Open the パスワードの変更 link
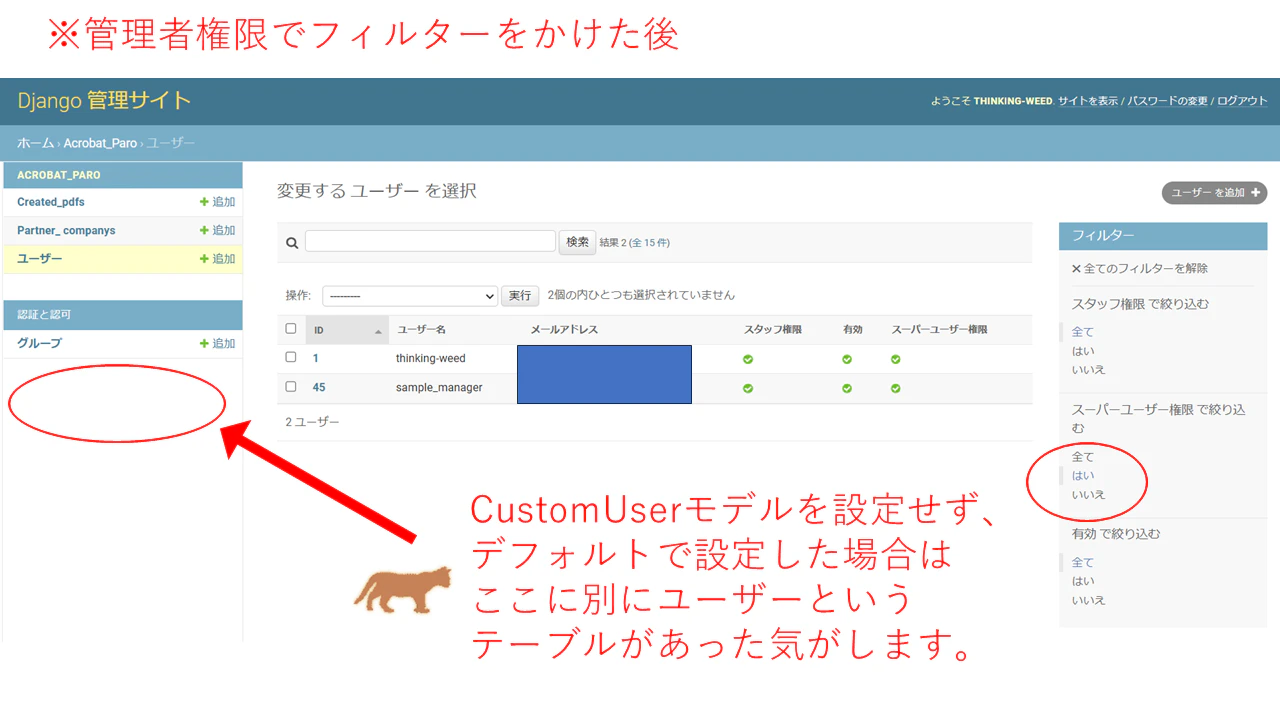Viewport: 1280px width, 720px height. [x=1167, y=101]
